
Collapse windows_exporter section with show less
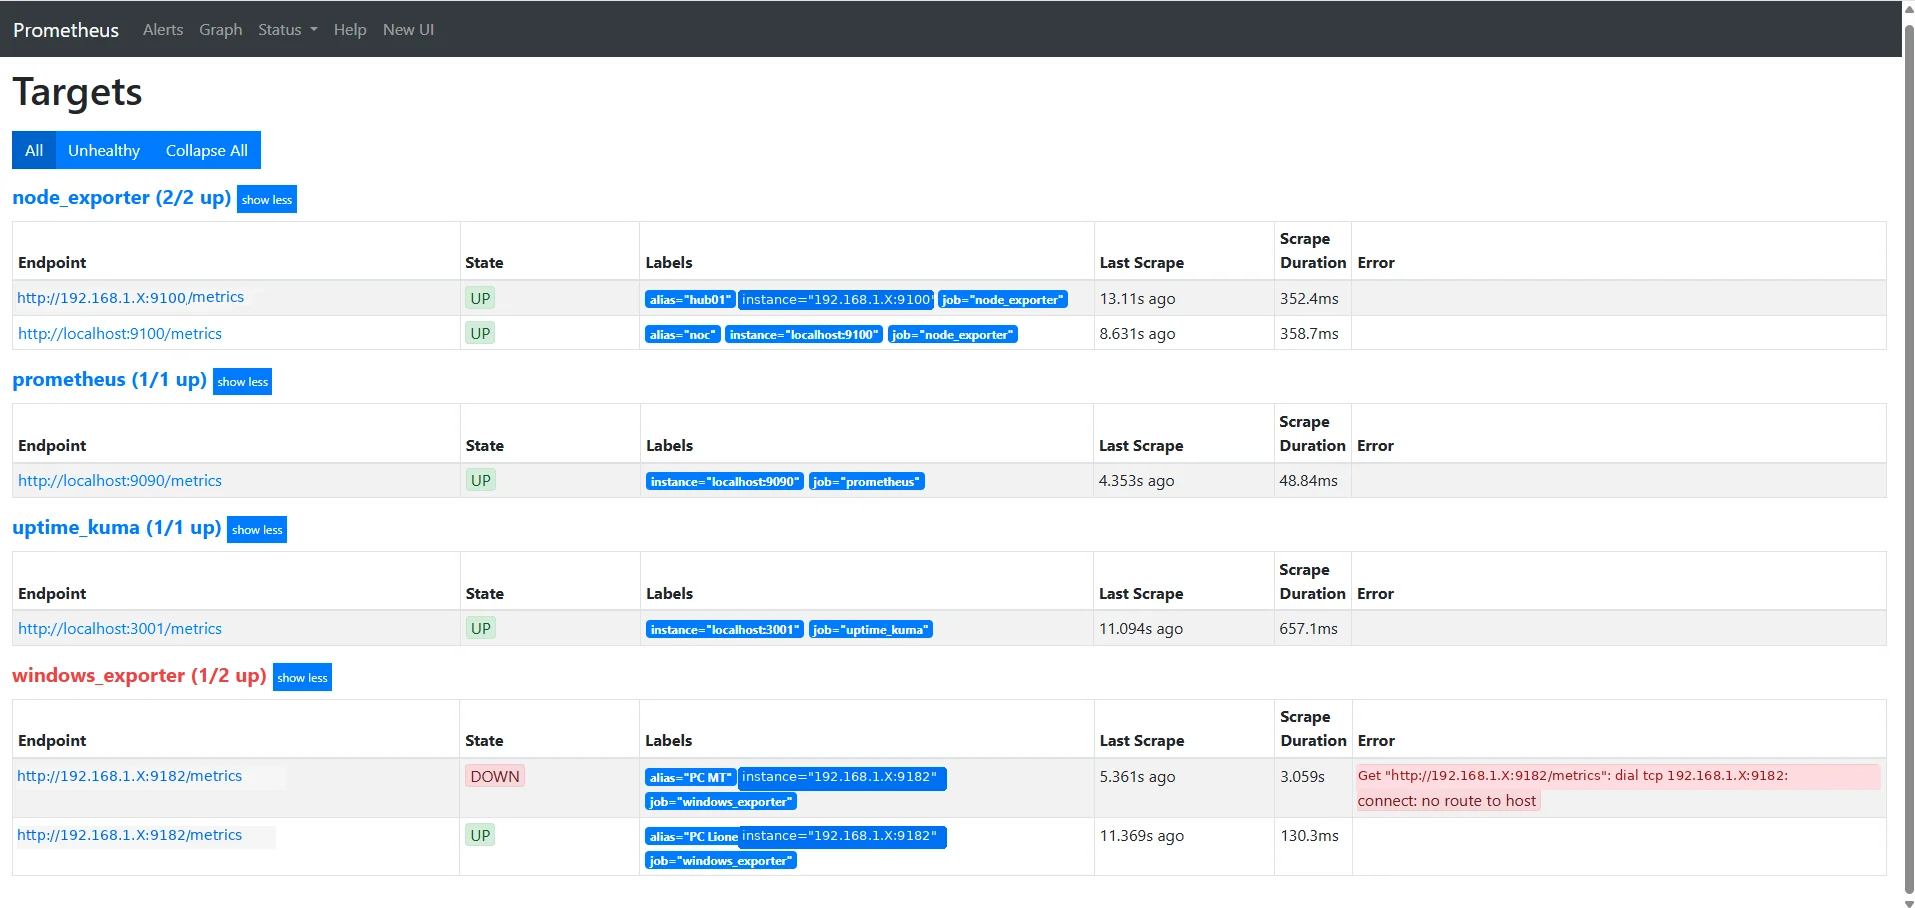[x=302, y=677]
